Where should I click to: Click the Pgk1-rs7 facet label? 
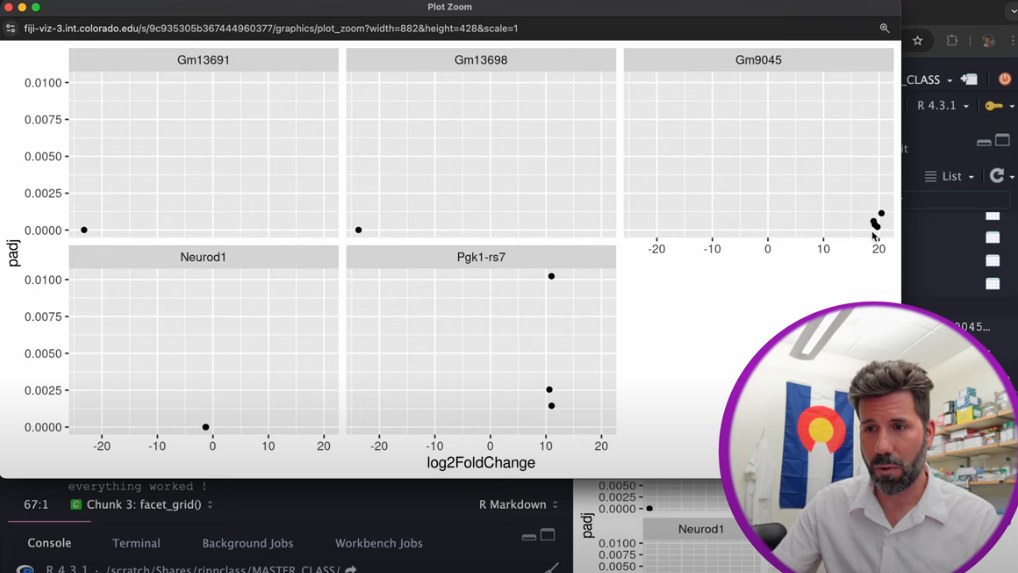pyautogui.click(x=481, y=257)
